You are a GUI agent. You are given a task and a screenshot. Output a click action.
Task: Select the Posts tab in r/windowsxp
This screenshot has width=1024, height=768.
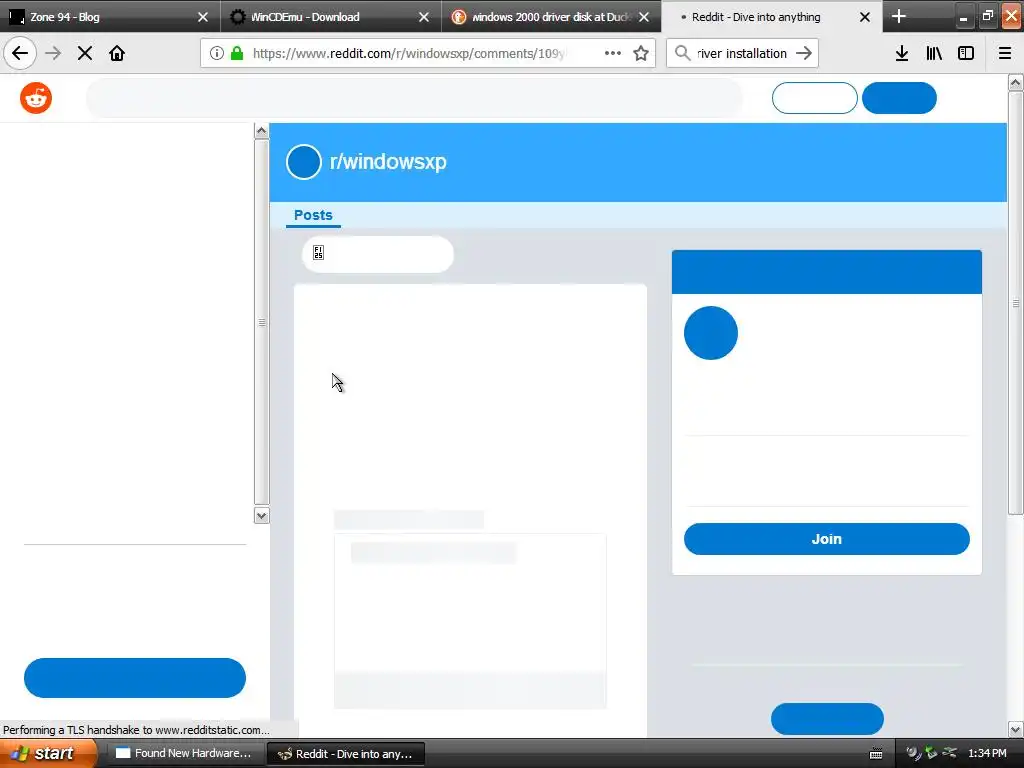click(313, 216)
